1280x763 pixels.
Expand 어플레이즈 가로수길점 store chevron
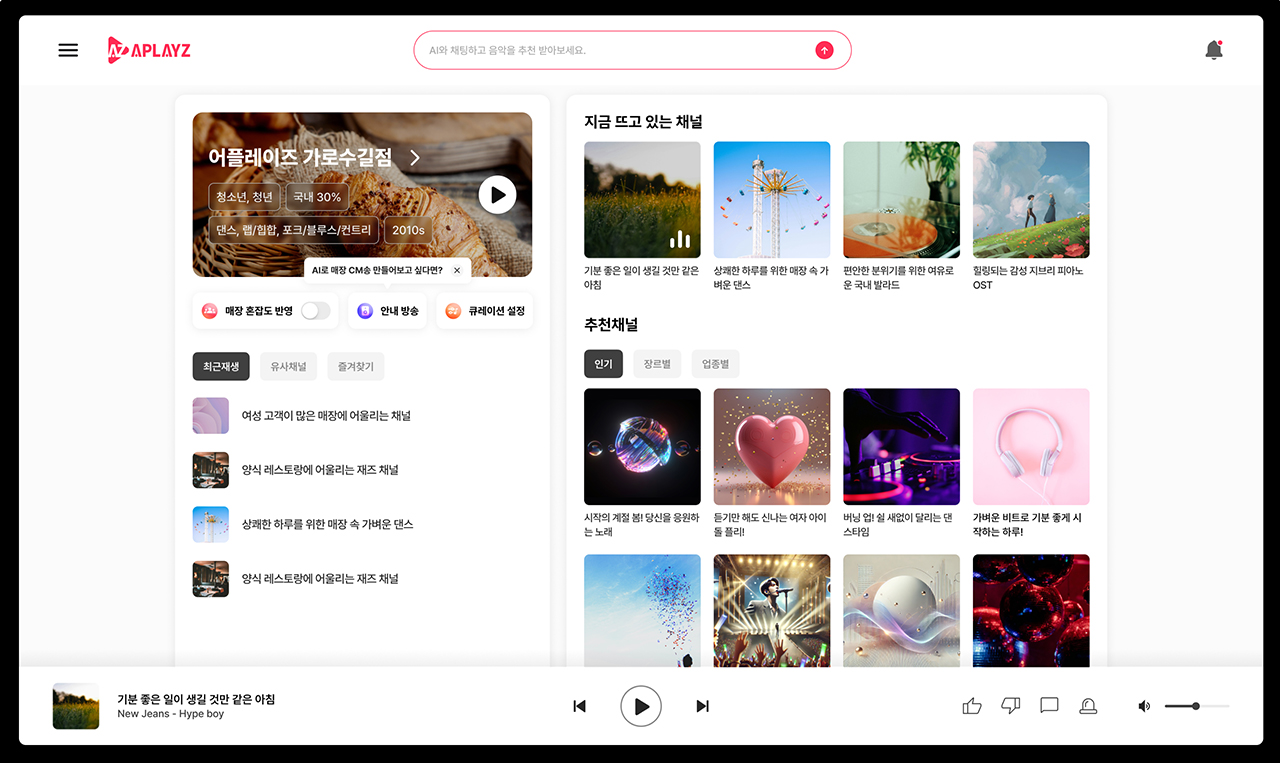point(415,158)
